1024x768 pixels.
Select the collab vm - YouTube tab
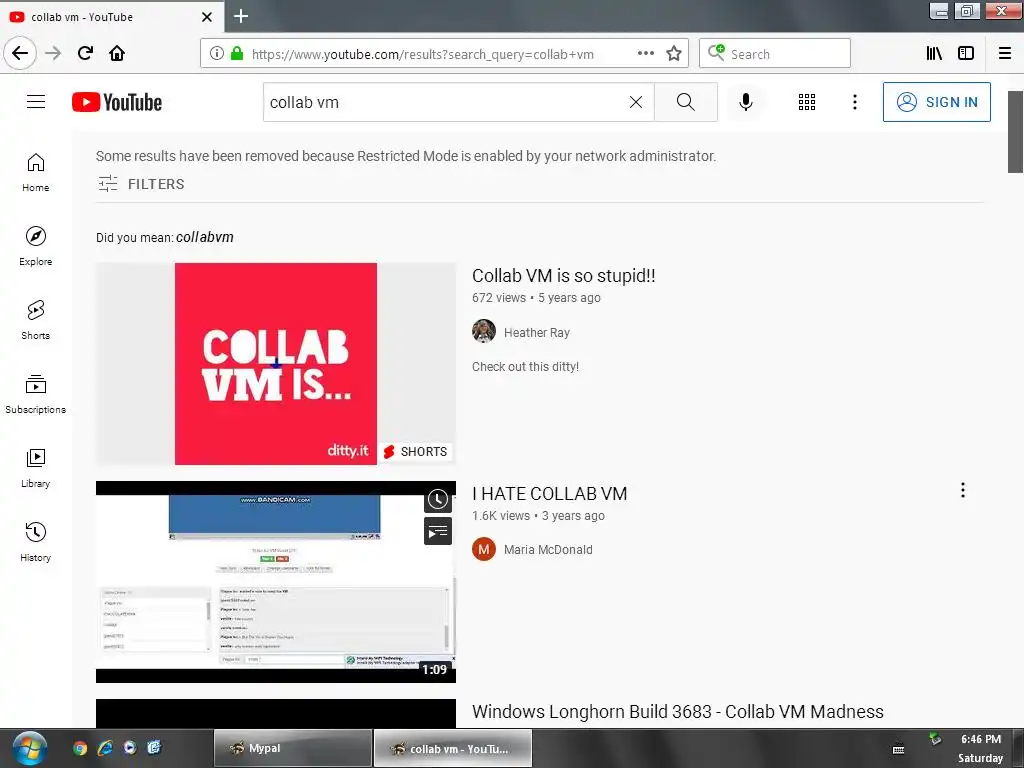(x=112, y=17)
